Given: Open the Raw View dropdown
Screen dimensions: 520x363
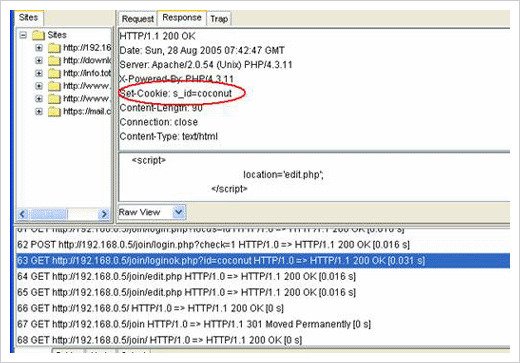Looking at the screenshot, I should coord(179,212).
